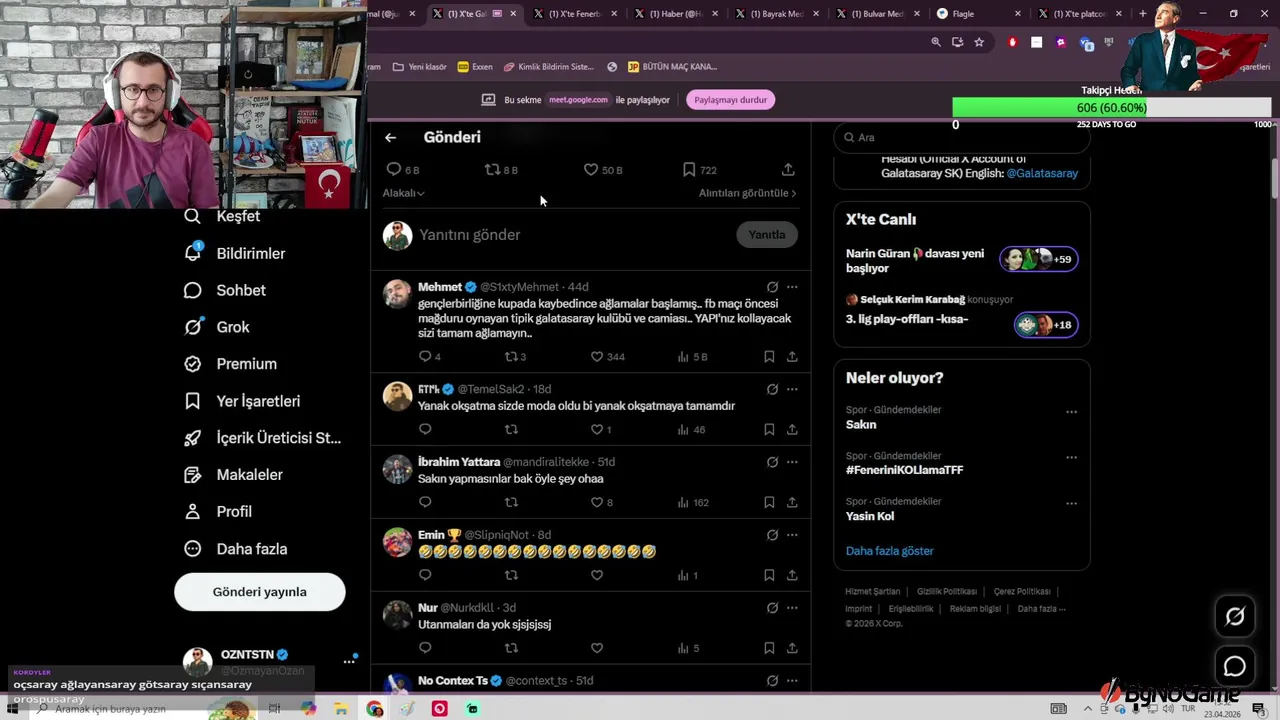
Task: Bookmark the main post showing 722
Action: pyautogui.click(x=699, y=170)
